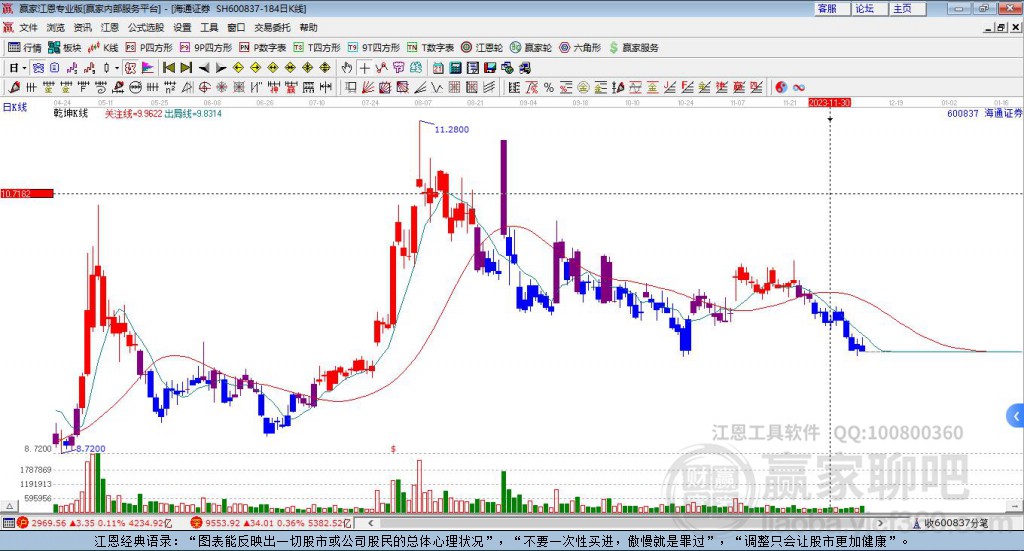Click the 深 index 9553.92 status indicator

[271, 523]
